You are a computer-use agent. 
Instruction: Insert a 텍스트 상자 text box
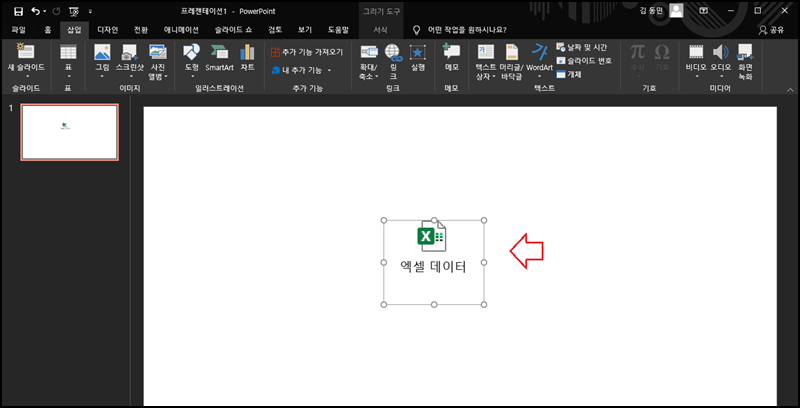(x=485, y=61)
